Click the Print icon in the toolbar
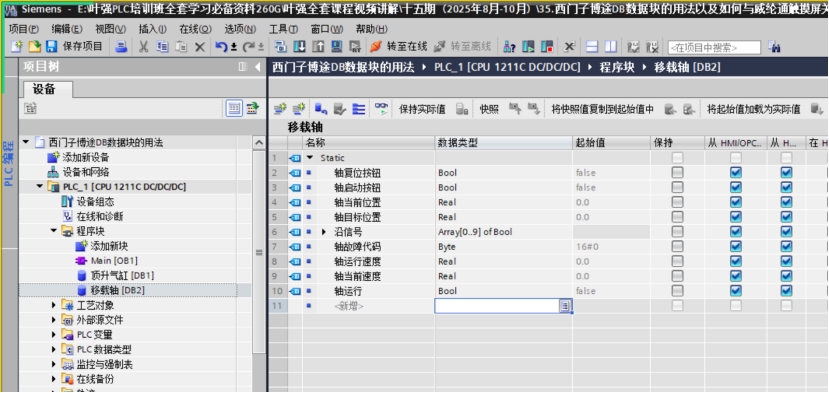This screenshot has height=393, width=829. 121,47
